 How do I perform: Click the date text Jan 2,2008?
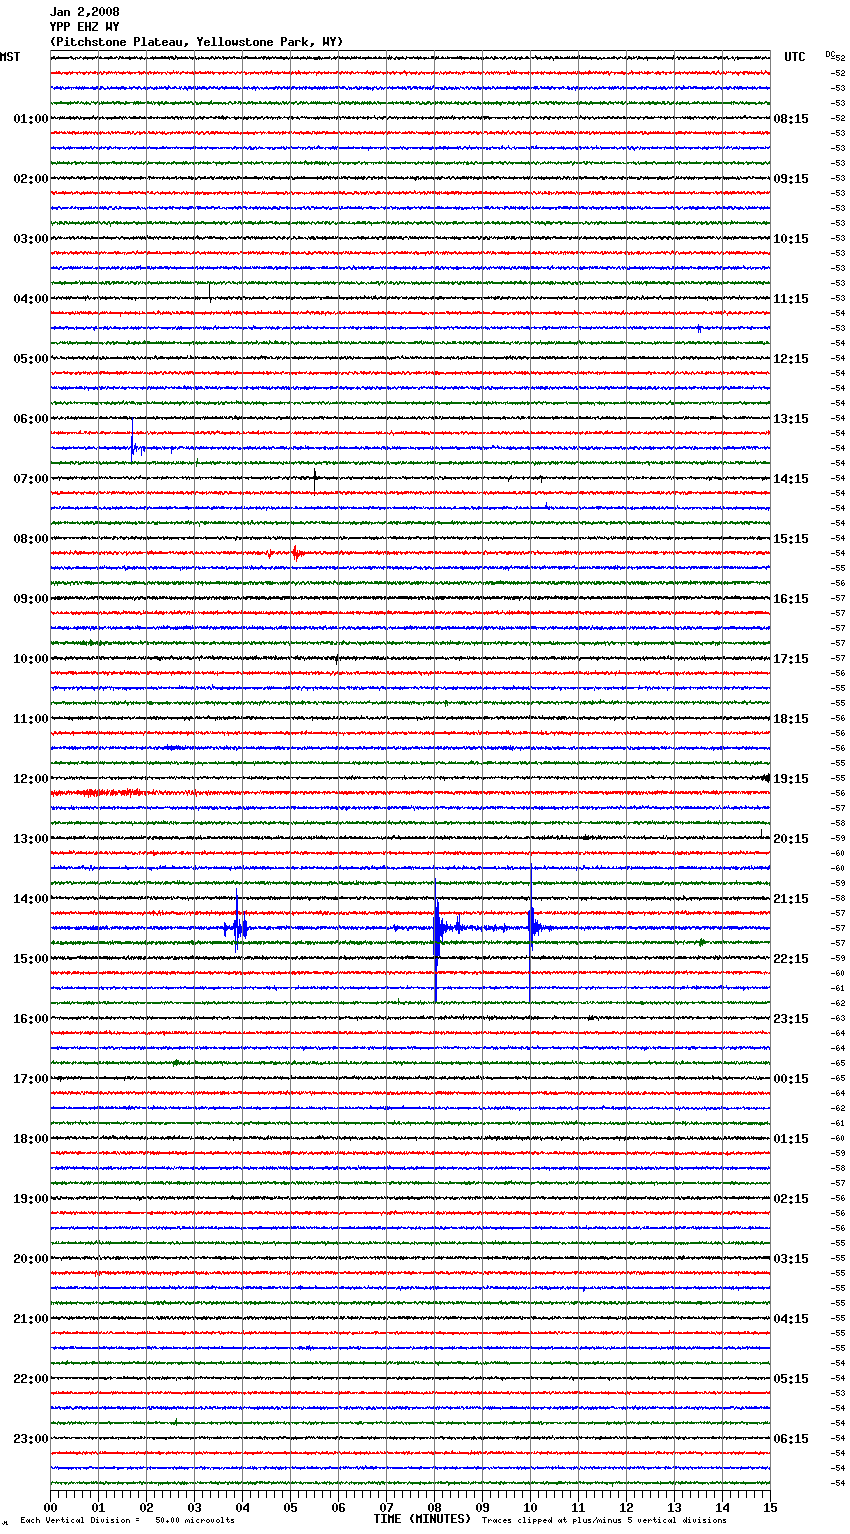(84, 12)
